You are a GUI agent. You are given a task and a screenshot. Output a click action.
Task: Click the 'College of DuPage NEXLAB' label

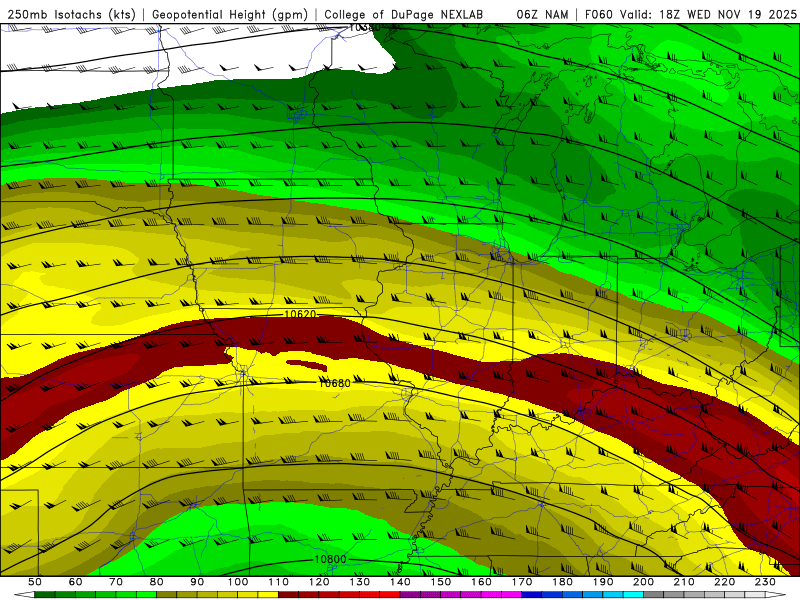click(403, 15)
